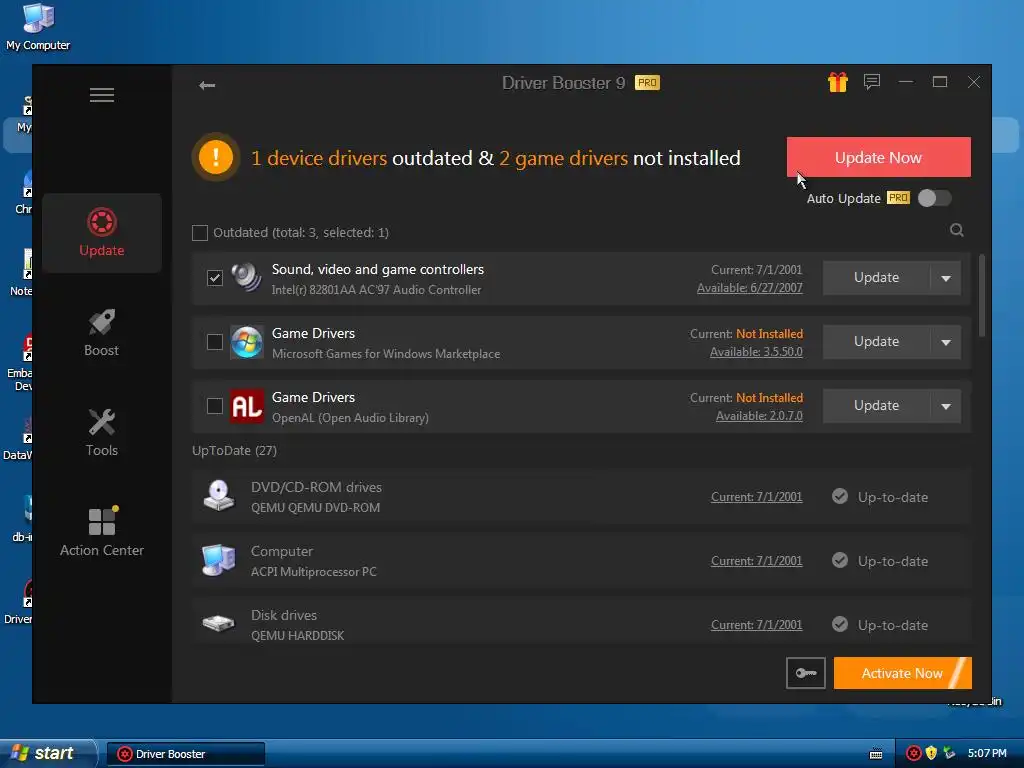Open the feedback speech bubble icon
The image size is (1024, 768).
click(x=872, y=82)
